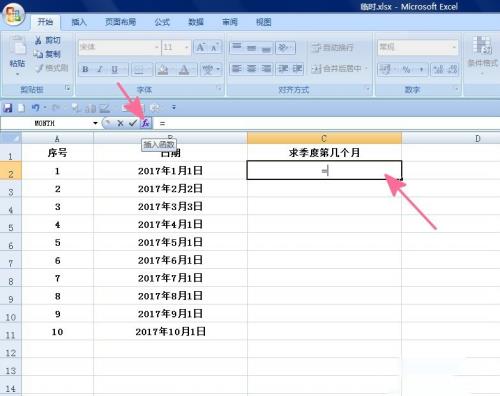This screenshot has height=396, width=500.
Task: Switch to the 插入 (Insert) tab
Action: pos(79,22)
